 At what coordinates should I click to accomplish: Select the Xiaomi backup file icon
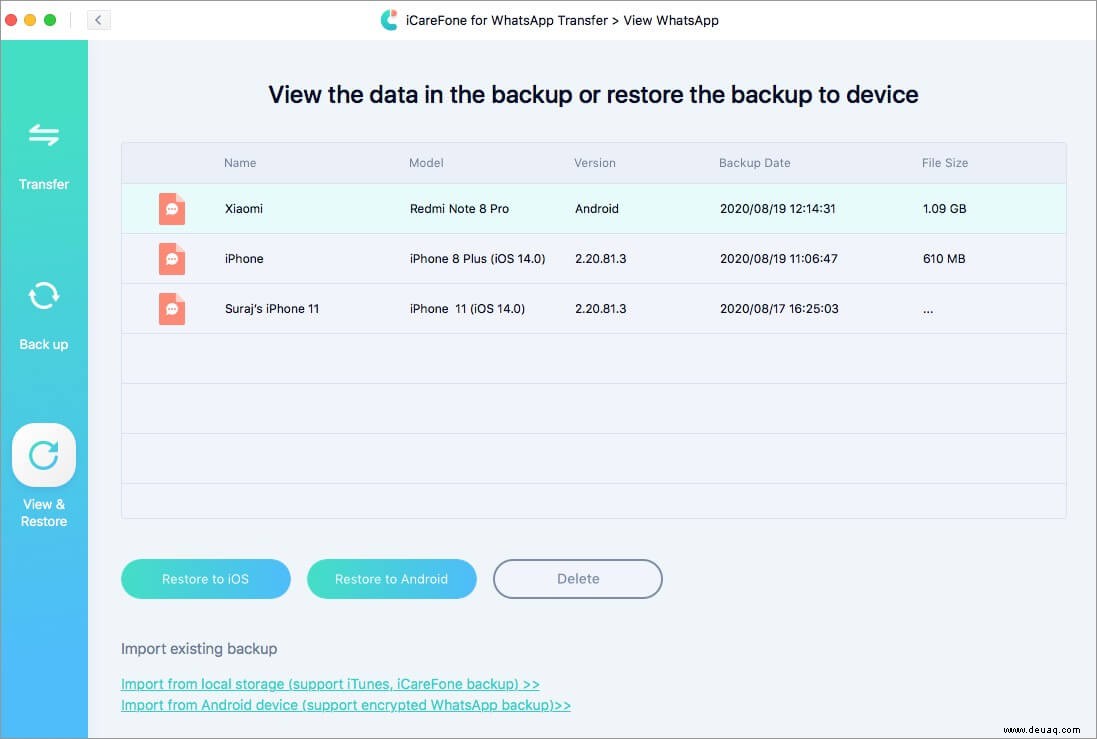coord(171,209)
